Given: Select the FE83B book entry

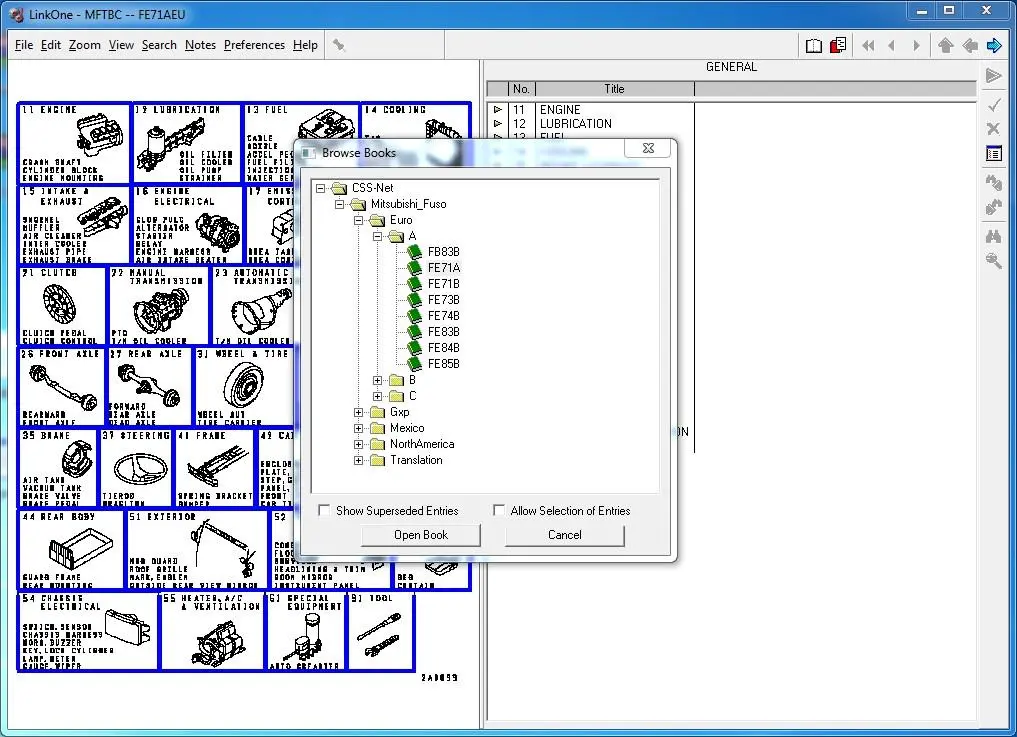Looking at the screenshot, I should 444,332.
